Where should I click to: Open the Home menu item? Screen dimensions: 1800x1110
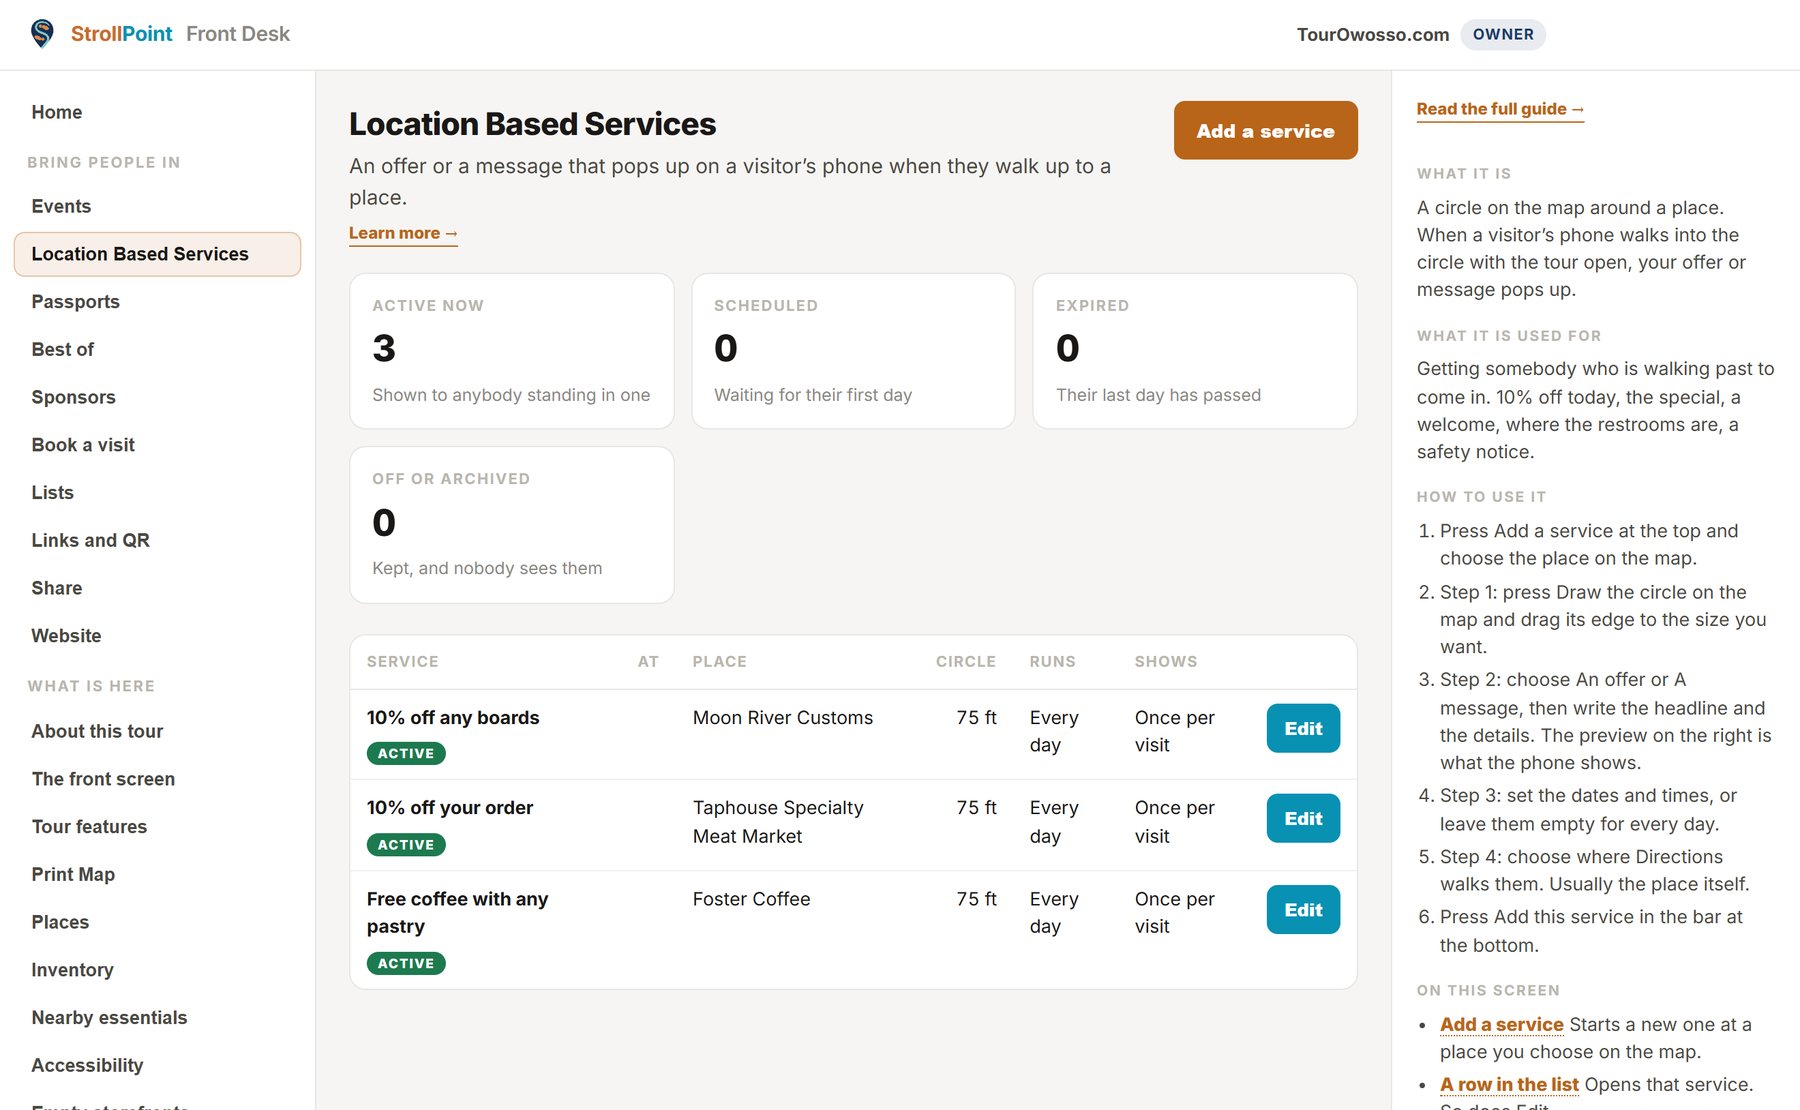(57, 112)
